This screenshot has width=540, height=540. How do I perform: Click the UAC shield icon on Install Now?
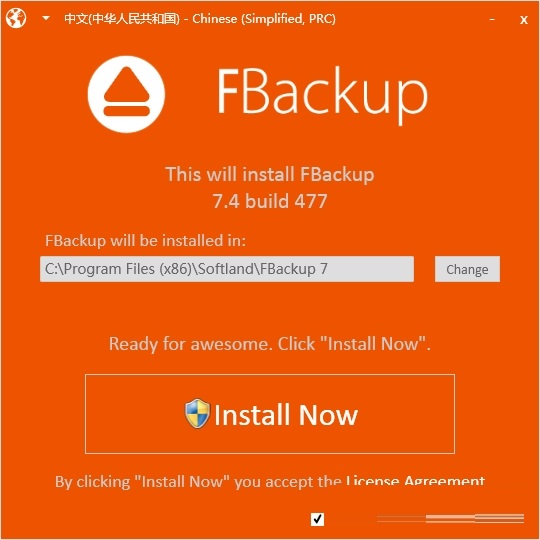[x=197, y=414]
